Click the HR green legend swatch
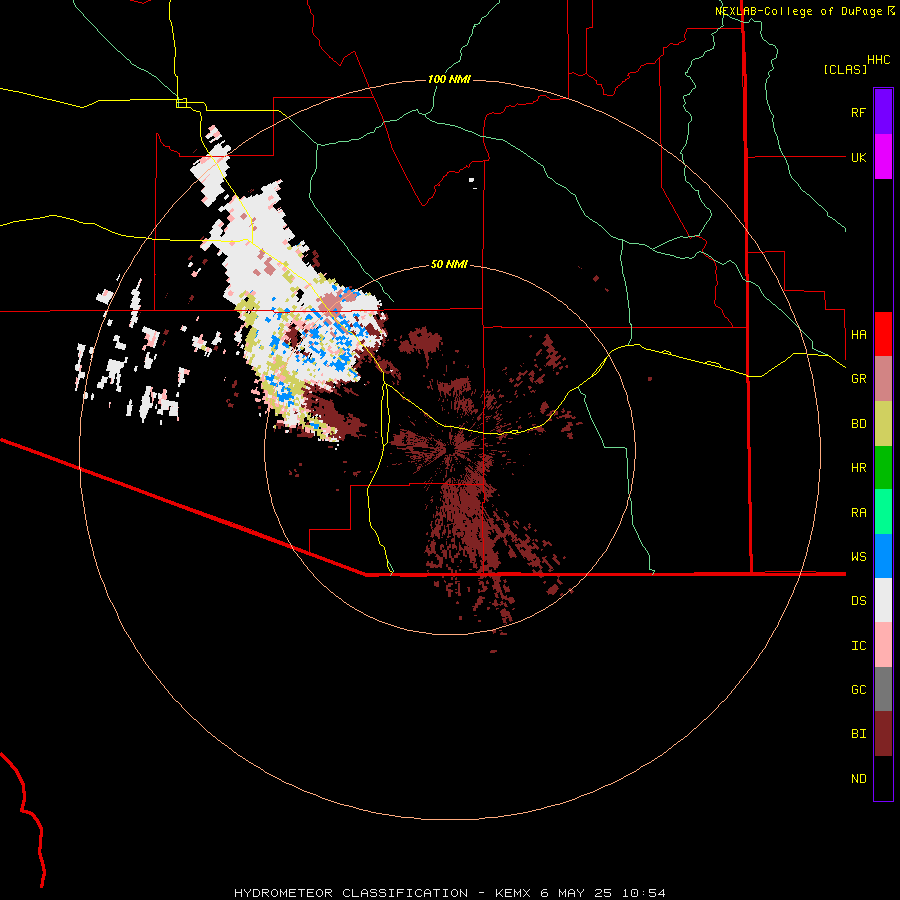 click(883, 468)
